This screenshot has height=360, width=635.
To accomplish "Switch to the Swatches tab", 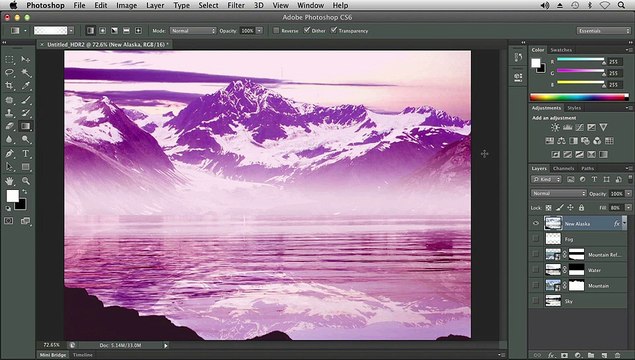I will [x=561, y=50].
